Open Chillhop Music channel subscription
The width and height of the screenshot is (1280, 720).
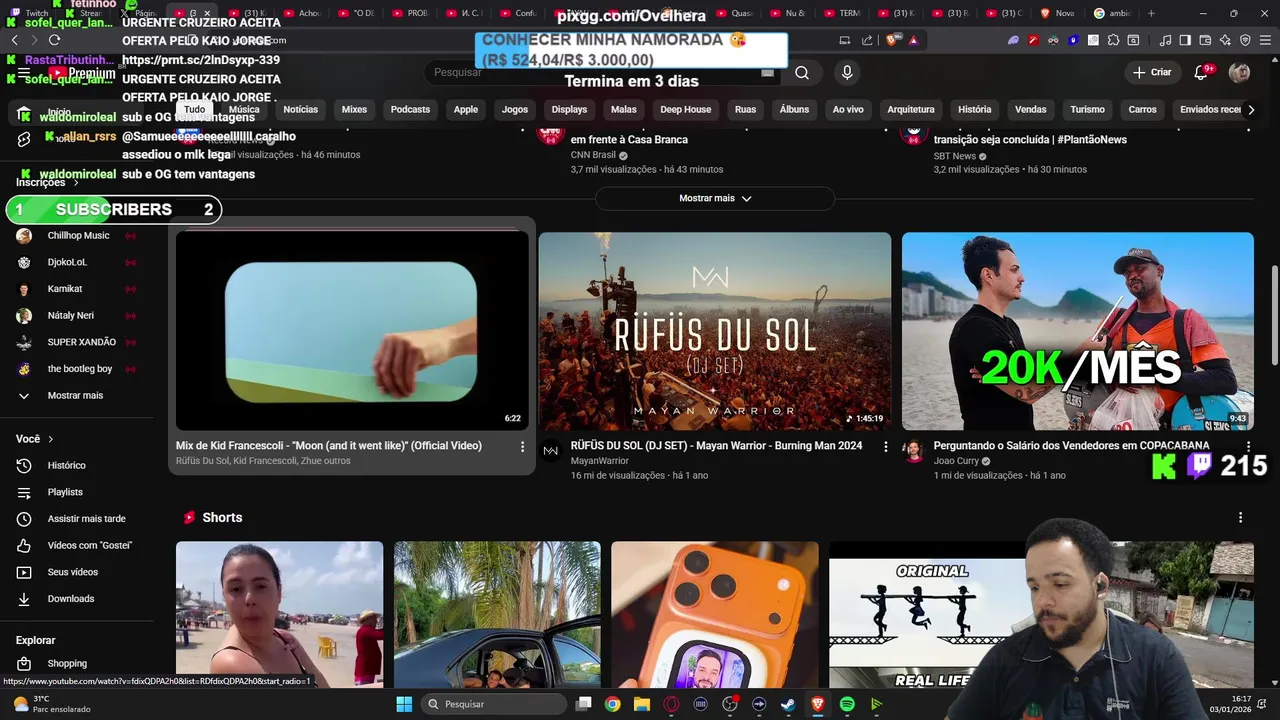[x=78, y=236]
